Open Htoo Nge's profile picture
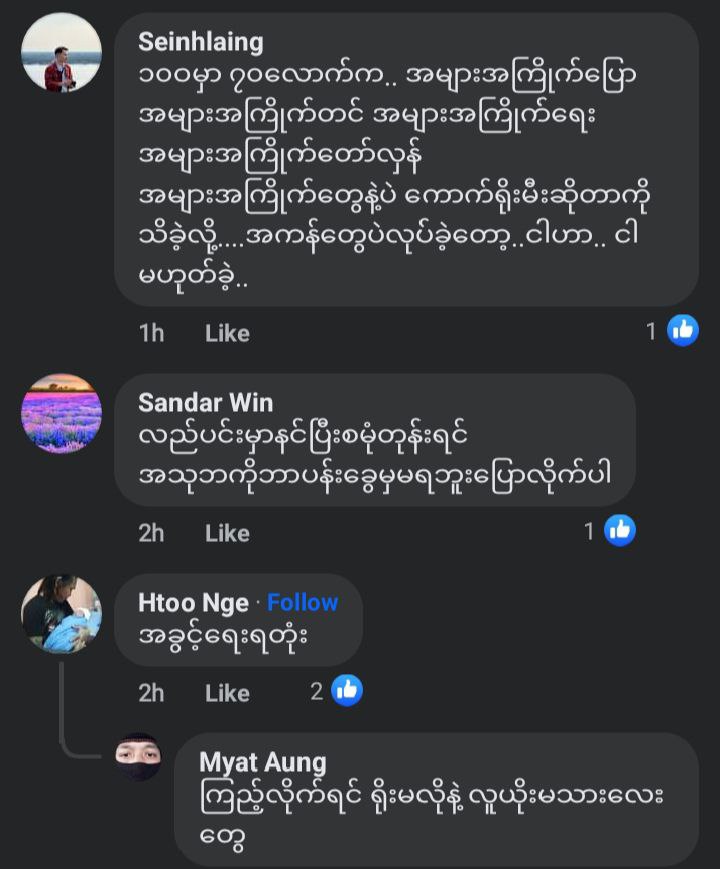 (62, 613)
